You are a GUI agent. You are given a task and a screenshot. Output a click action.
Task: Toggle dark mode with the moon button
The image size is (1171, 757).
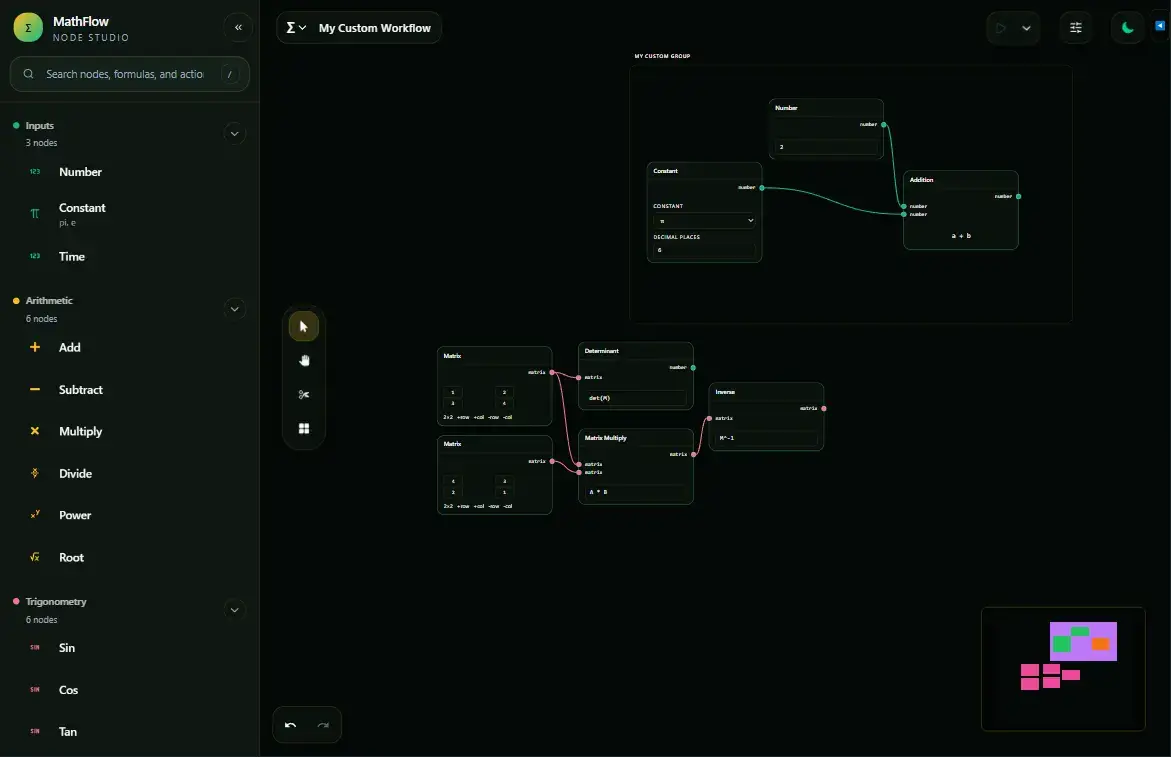(1127, 27)
